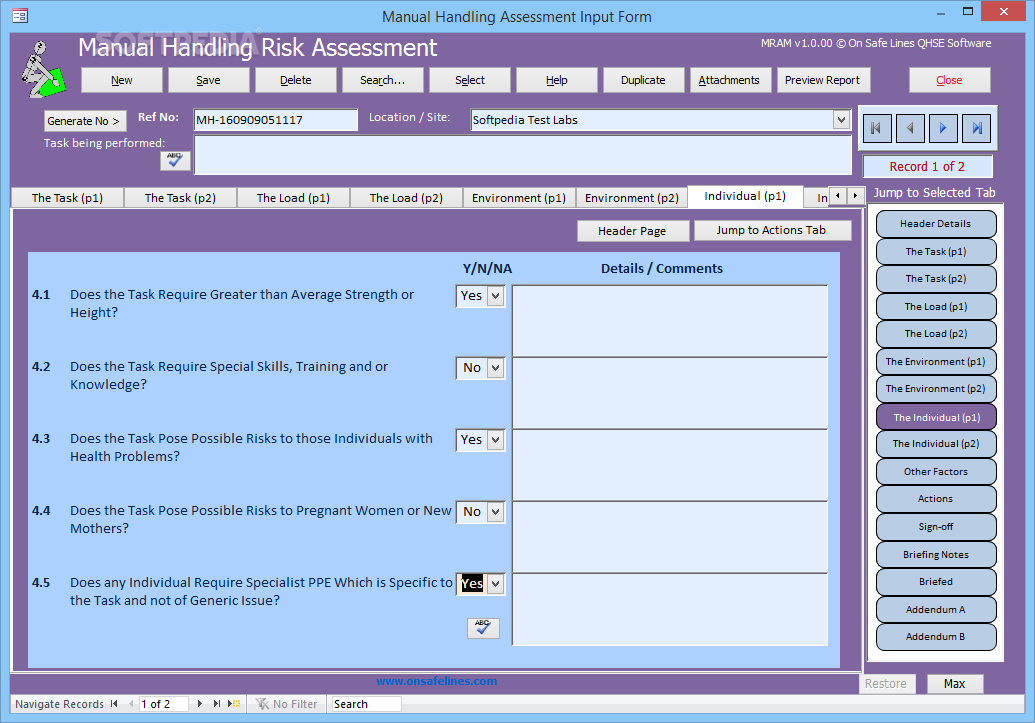Image resolution: width=1035 pixels, height=723 pixels.
Task: Click Preview Report
Action: coord(823,80)
